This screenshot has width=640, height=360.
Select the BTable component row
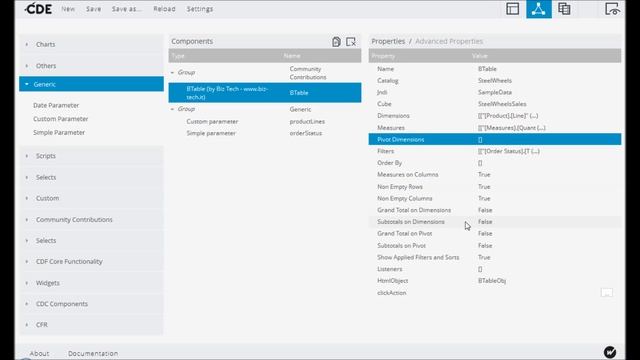[265, 93]
